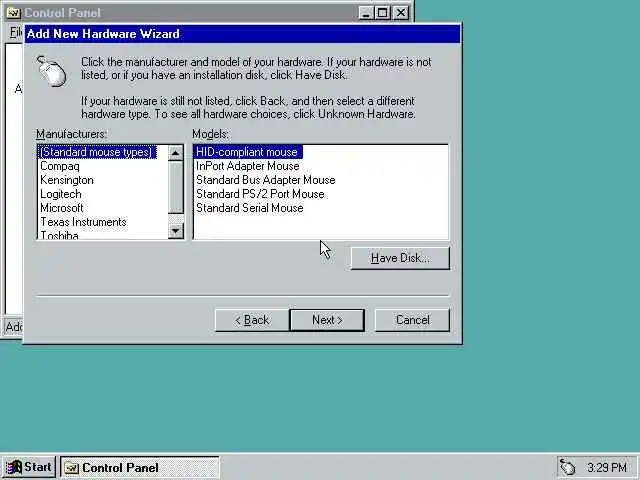Click the Manufacturers scrollbar thumb

click(x=176, y=187)
